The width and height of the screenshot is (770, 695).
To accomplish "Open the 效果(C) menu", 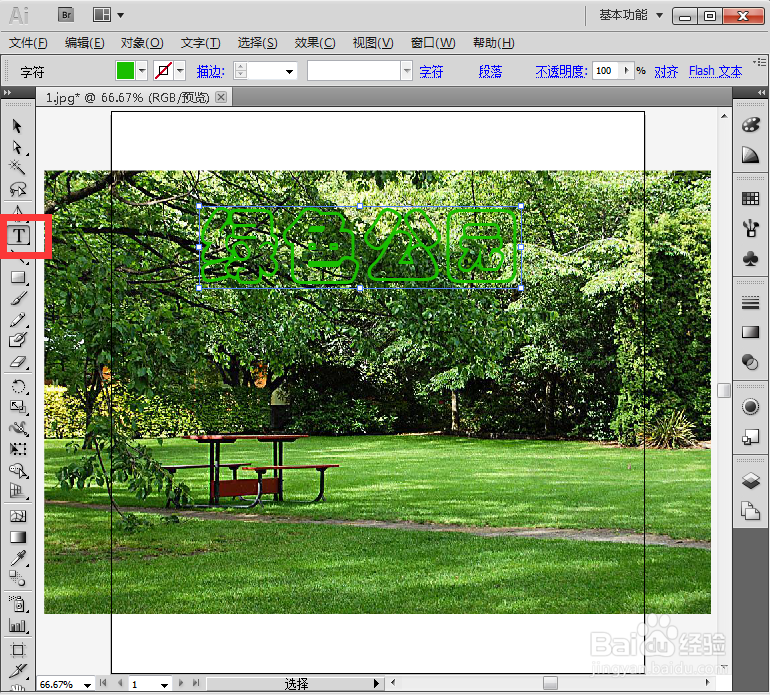I will tap(315, 43).
